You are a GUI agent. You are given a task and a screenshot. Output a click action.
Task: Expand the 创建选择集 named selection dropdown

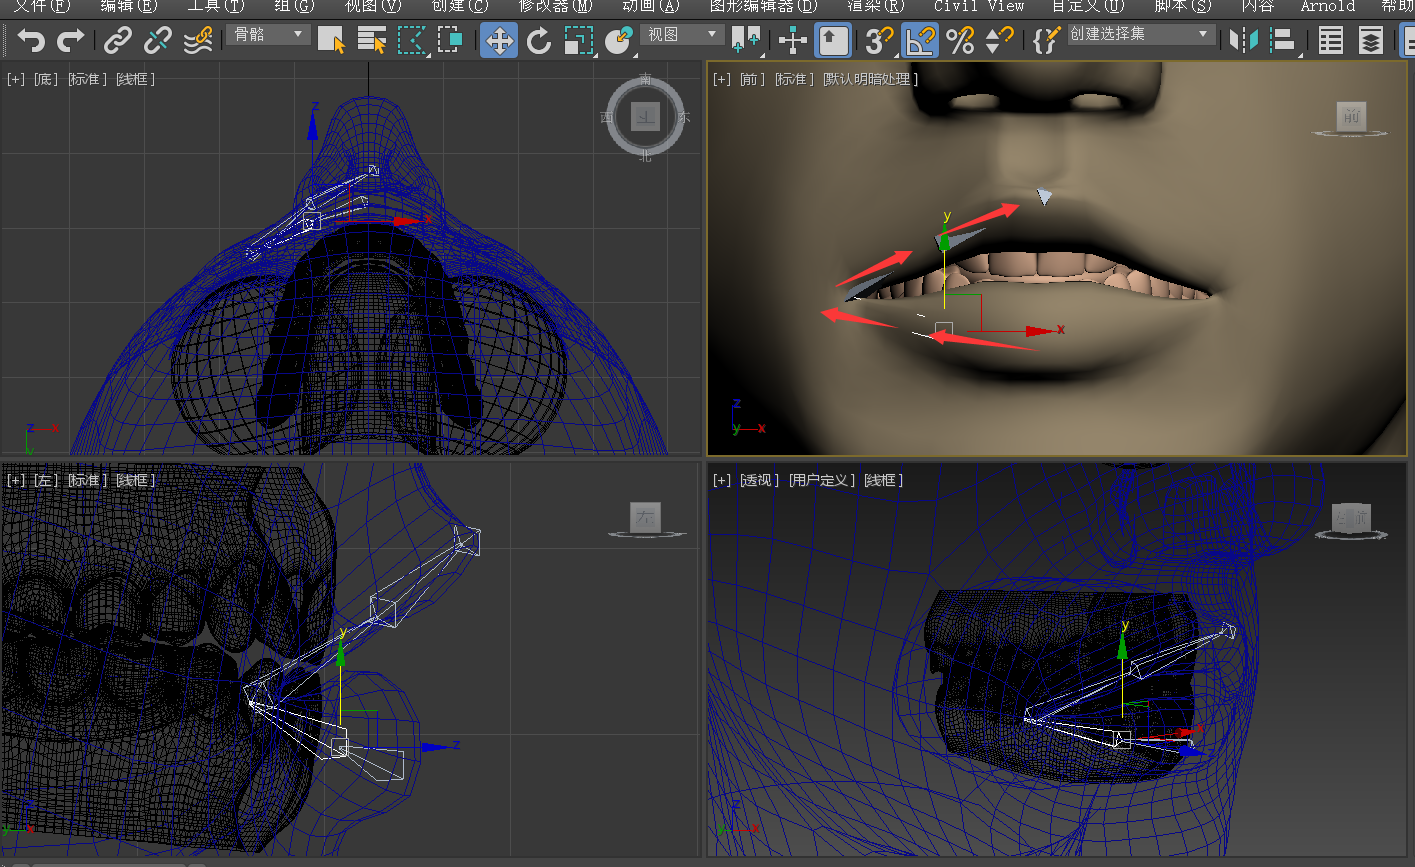coord(1141,35)
